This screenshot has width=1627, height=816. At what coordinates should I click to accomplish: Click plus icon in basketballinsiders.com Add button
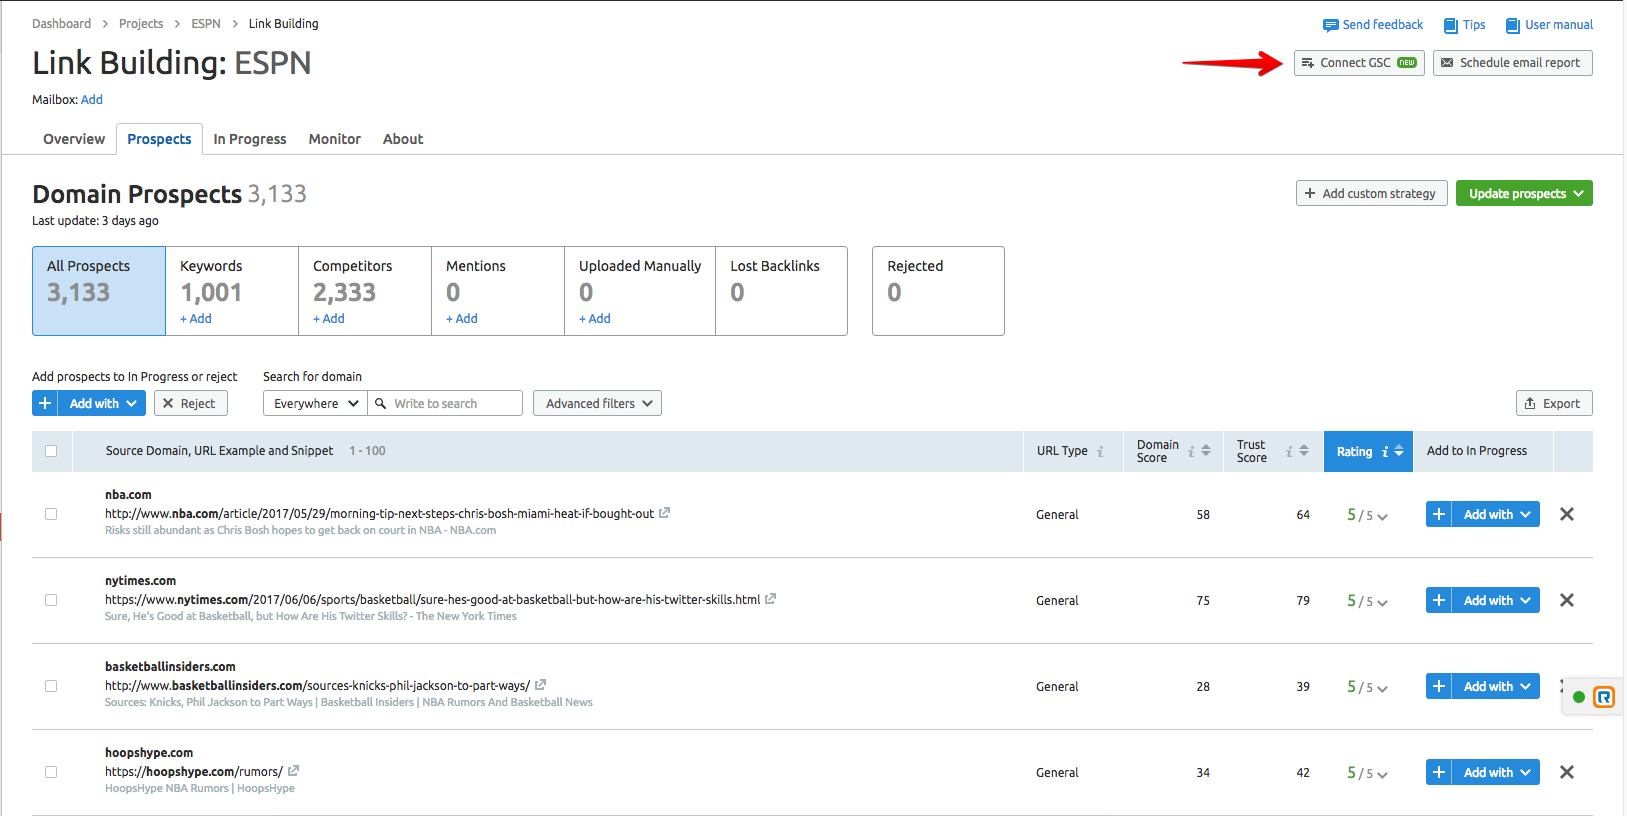pyautogui.click(x=1439, y=686)
